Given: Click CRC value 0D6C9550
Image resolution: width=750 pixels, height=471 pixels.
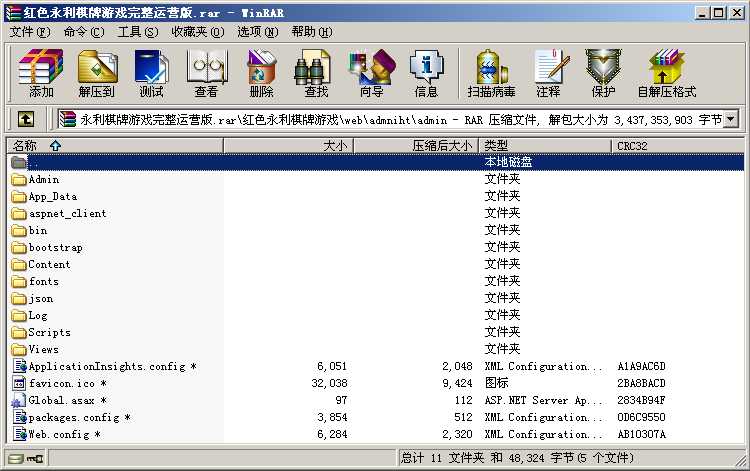Looking at the screenshot, I should pyautogui.click(x=641, y=417).
